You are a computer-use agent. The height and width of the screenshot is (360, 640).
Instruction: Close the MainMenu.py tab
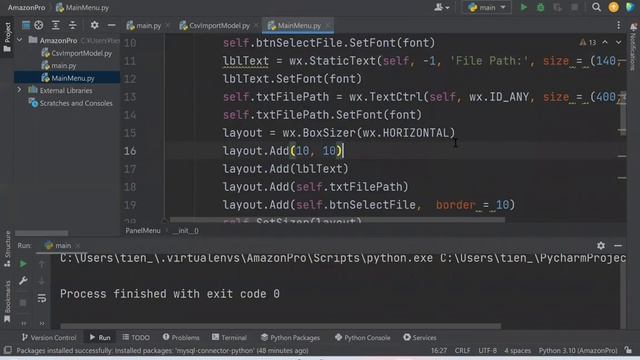click(x=328, y=25)
